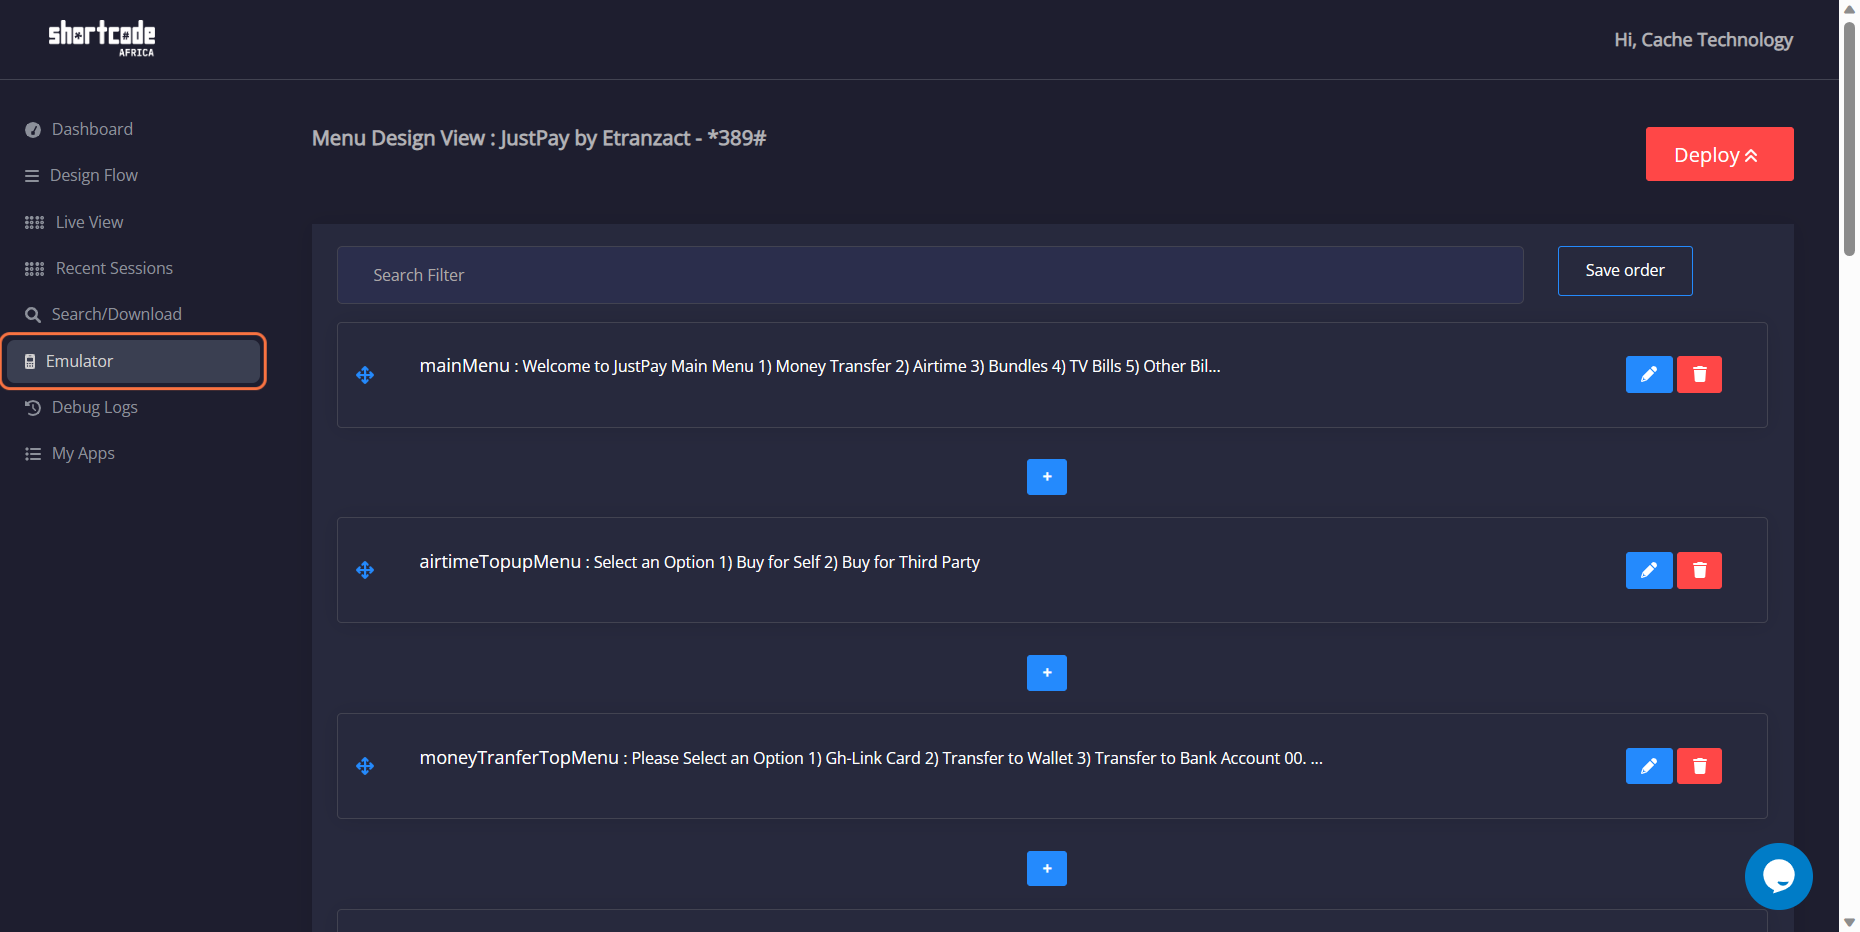Screen dimensions: 1860x932
Task: Delete the airtimeTopupMenu entry
Action: tap(1699, 570)
